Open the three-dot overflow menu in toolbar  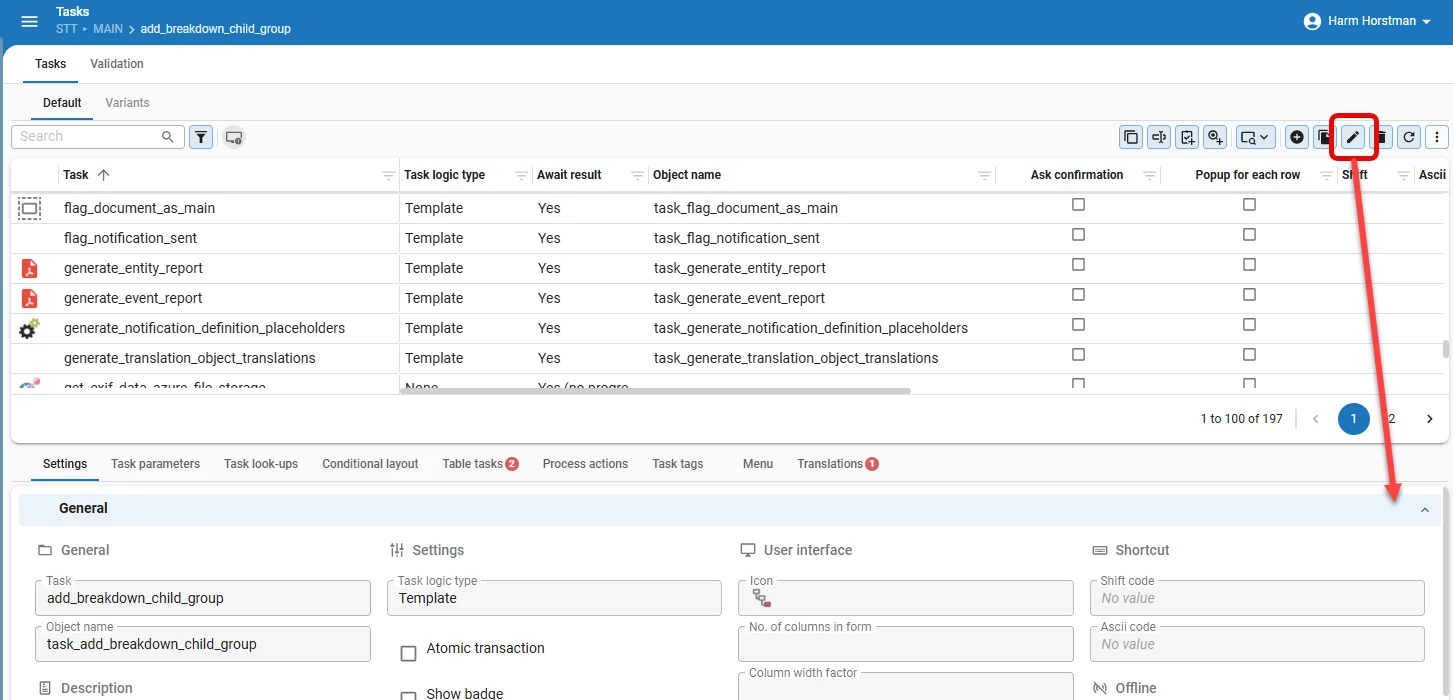(x=1437, y=137)
